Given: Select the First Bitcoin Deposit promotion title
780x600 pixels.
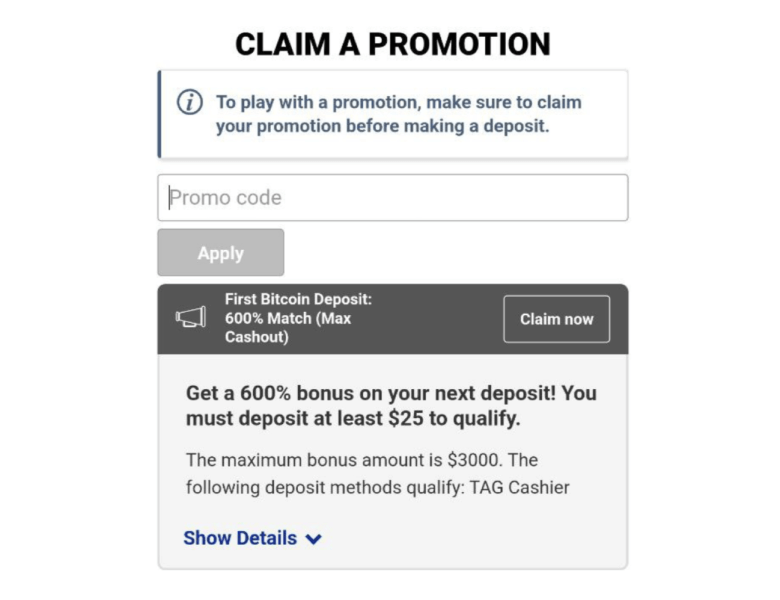Looking at the screenshot, I should pos(298,299).
